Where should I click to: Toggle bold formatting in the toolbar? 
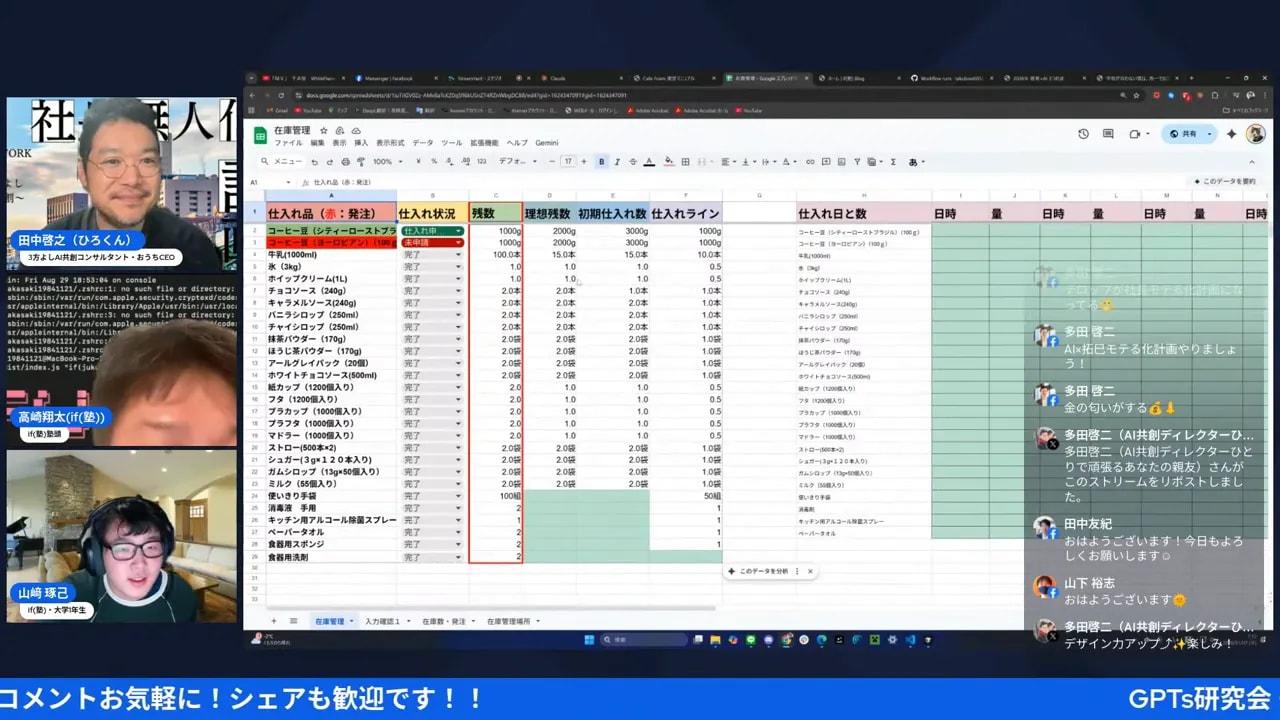(x=603, y=161)
